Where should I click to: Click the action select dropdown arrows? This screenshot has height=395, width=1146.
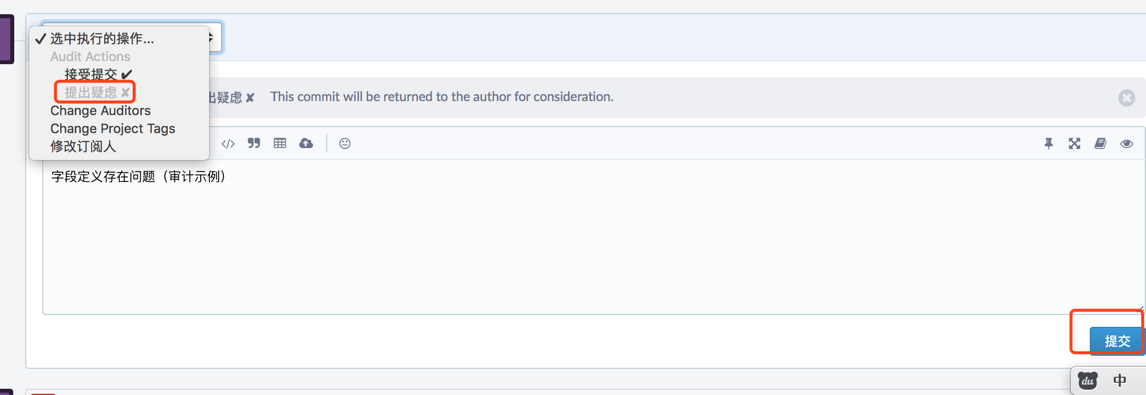pos(213,37)
